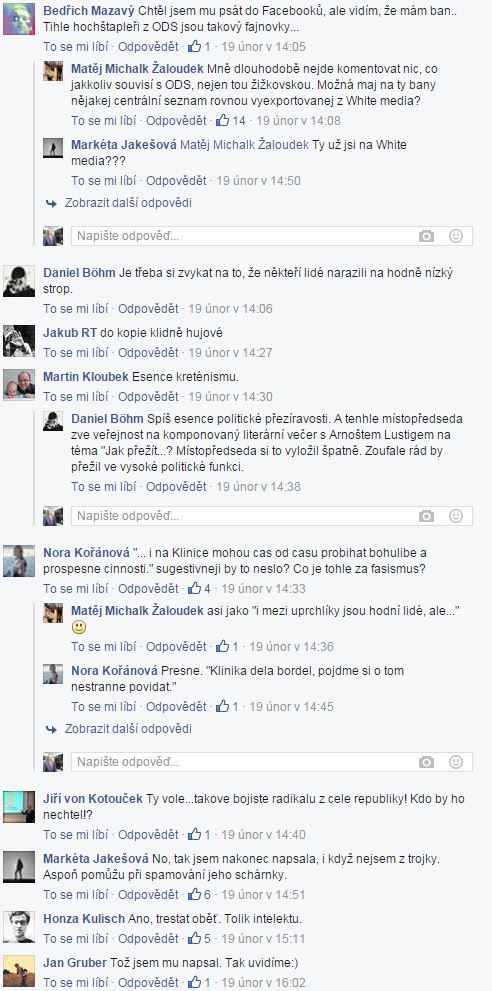This screenshot has height=991, width=492.
Task: Open emoji picker in last reply box
Action: pyautogui.click(x=455, y=762)
